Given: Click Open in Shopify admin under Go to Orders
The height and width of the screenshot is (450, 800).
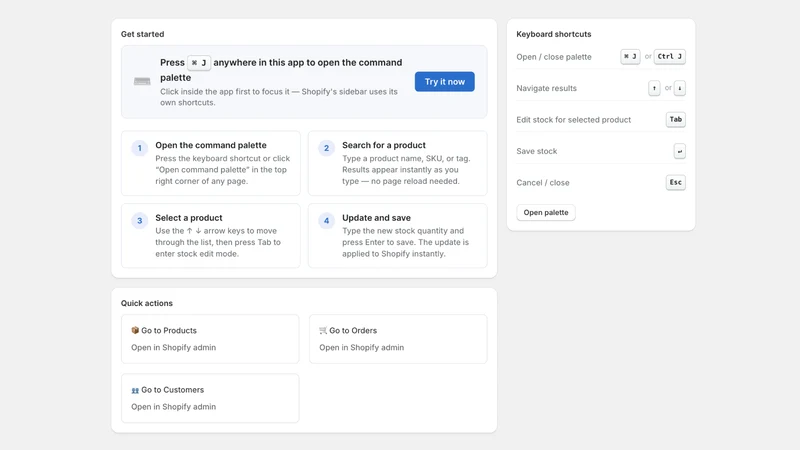Looking at the screenshot, I should tap(362, 347).
